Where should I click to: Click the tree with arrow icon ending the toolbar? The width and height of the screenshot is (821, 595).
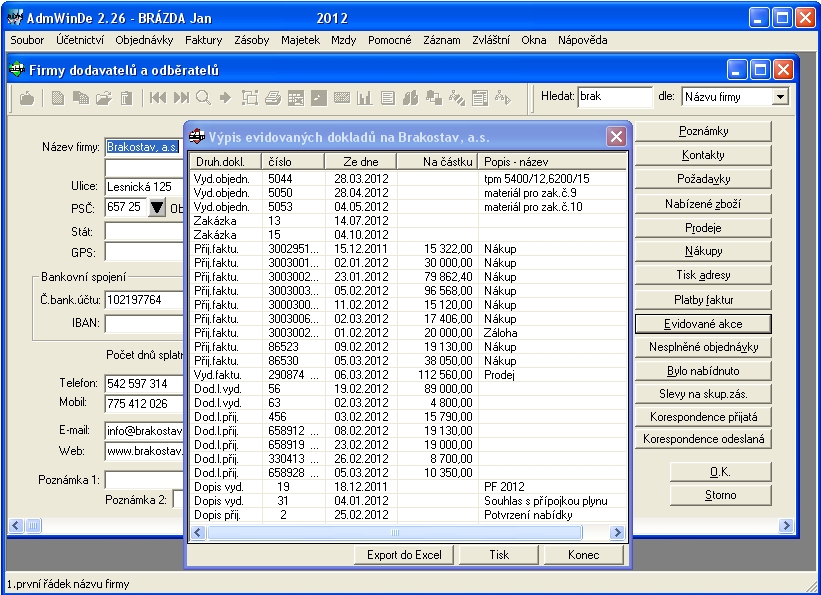(503, 98)
